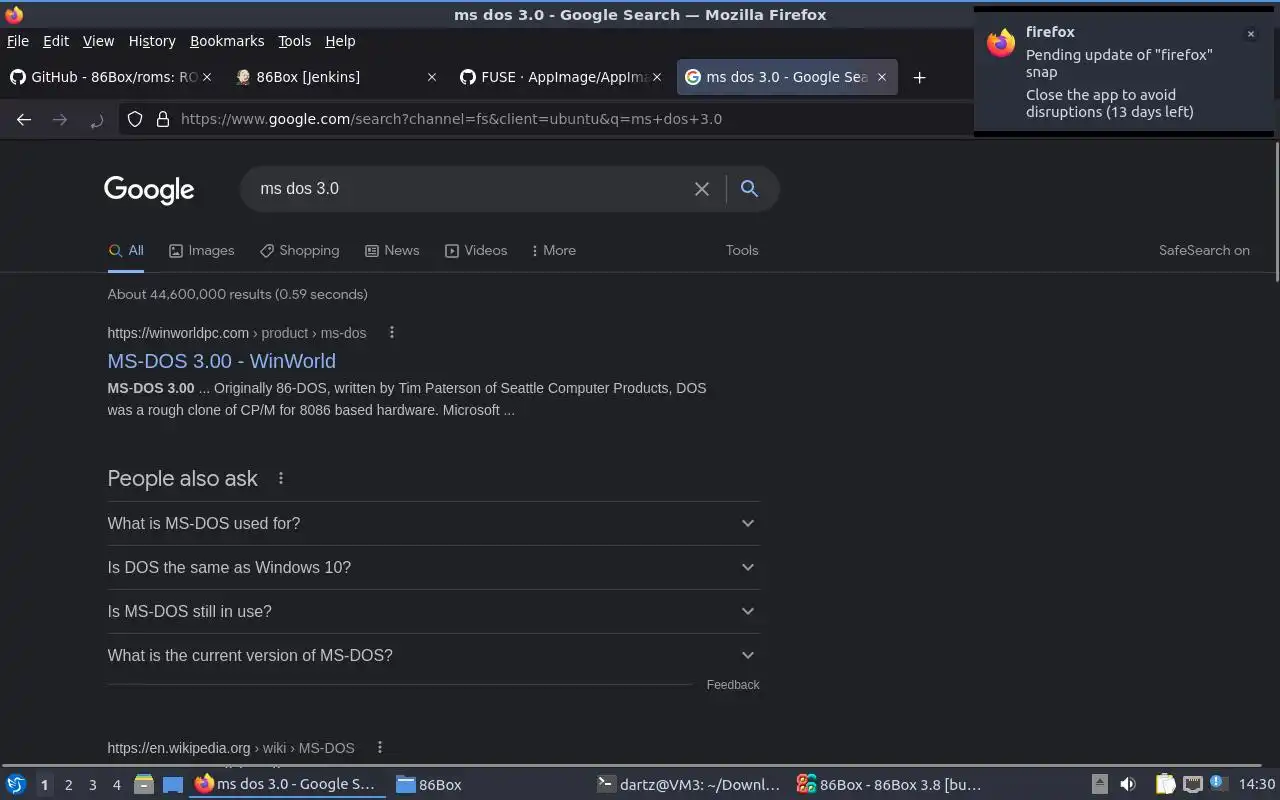This screenshot has height=800, width=1280.
Task: Open the History menu
Action: (x=152, y=41)
